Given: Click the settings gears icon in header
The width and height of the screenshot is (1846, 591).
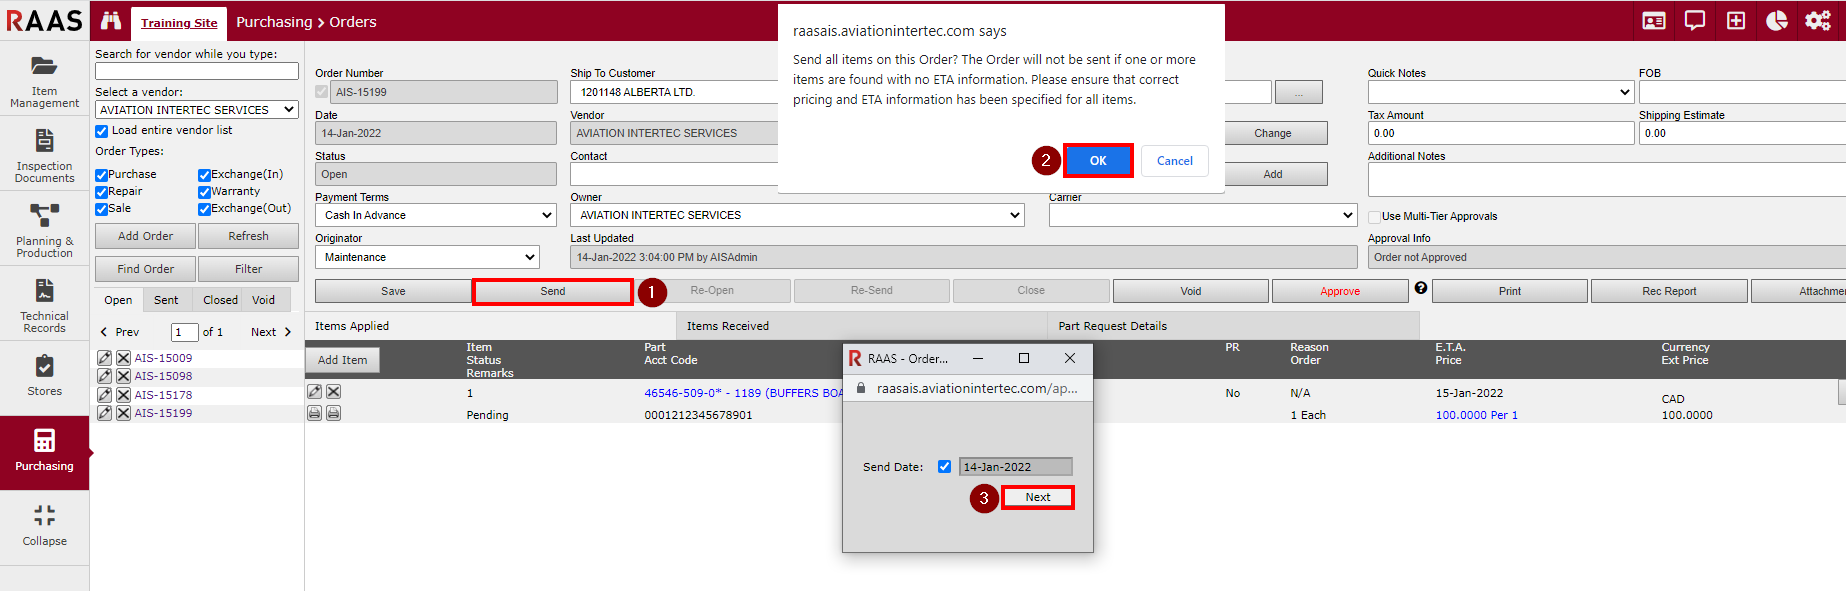Looking at the screenshot, I should coord(1817,21).
